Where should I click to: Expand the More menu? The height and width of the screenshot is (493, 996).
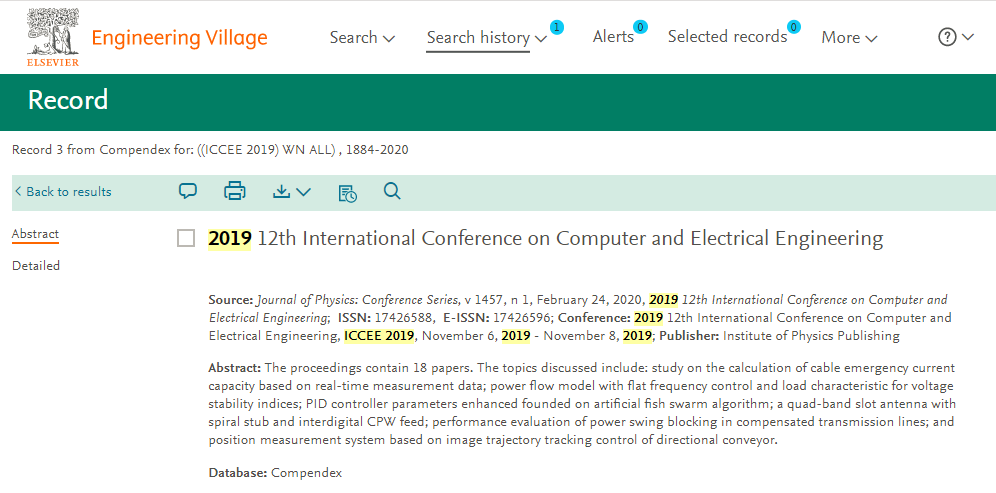pos(849,38)
